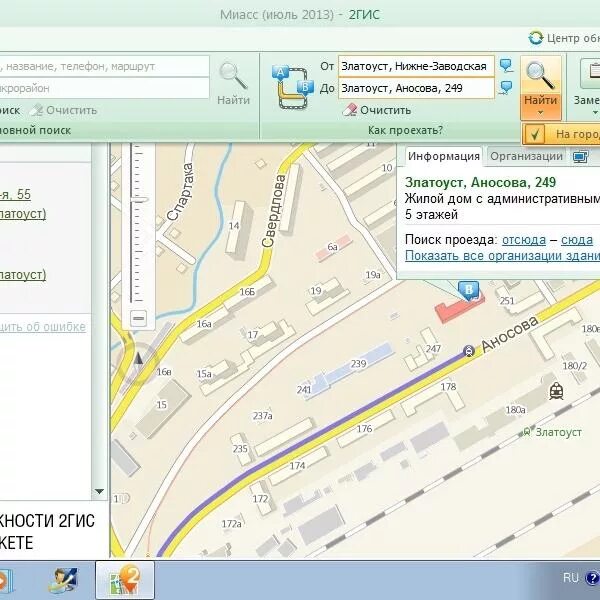This screenshot has height=600, width=600.
Task: Pick start point on map icon beside От field
Action: coord(506,66)
